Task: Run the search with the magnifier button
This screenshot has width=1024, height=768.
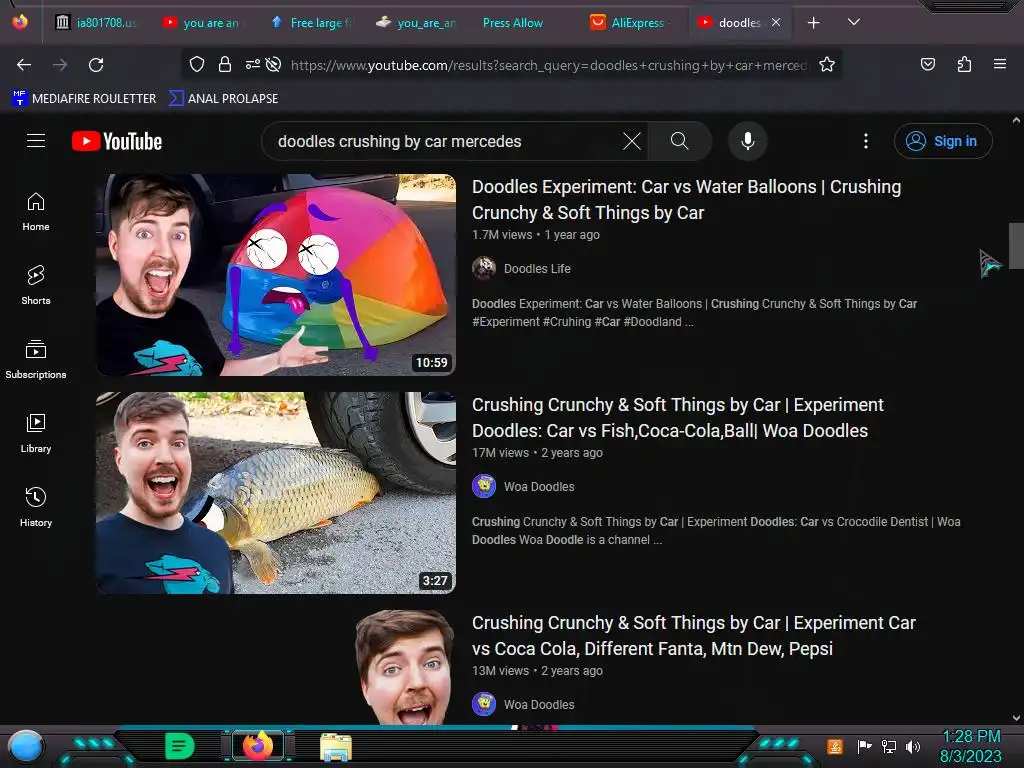Action: pyautogui.click(x=680, y=141)
